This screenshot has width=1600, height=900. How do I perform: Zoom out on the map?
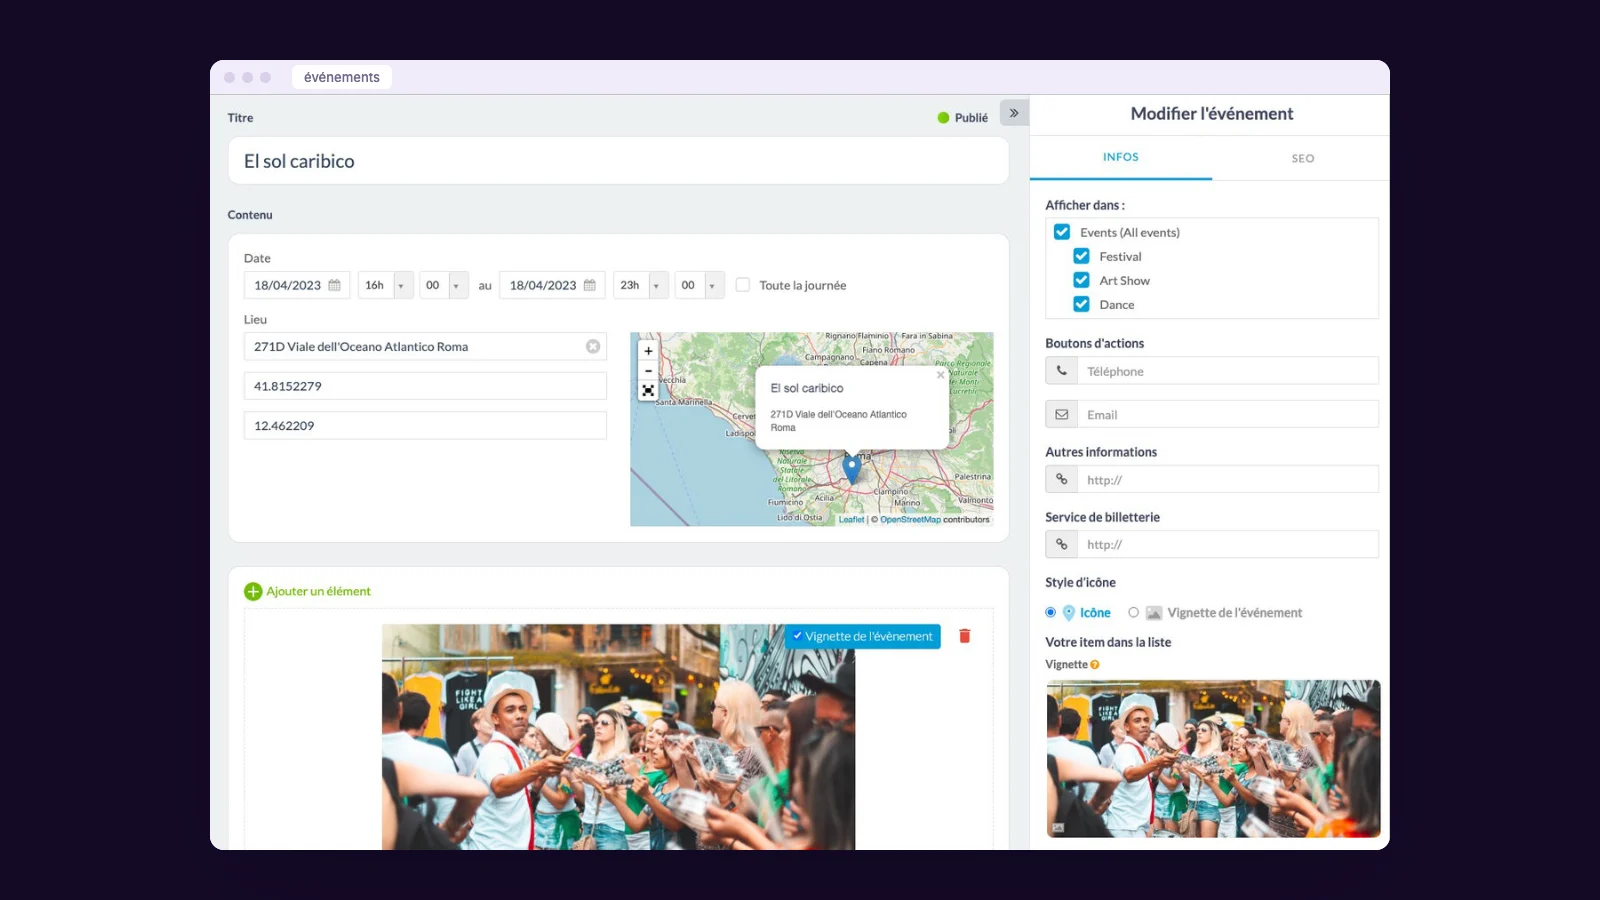pos(648,371)
